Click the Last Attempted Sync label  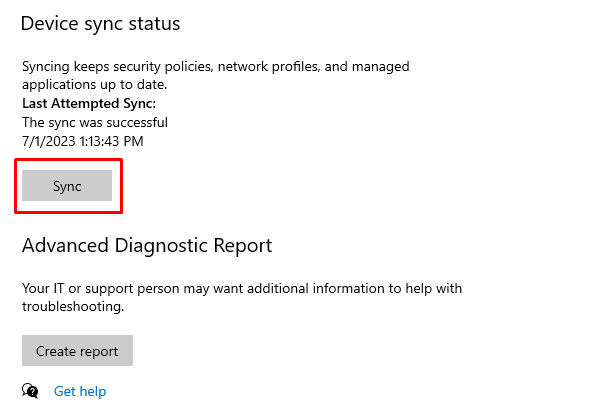click(89, 103)
